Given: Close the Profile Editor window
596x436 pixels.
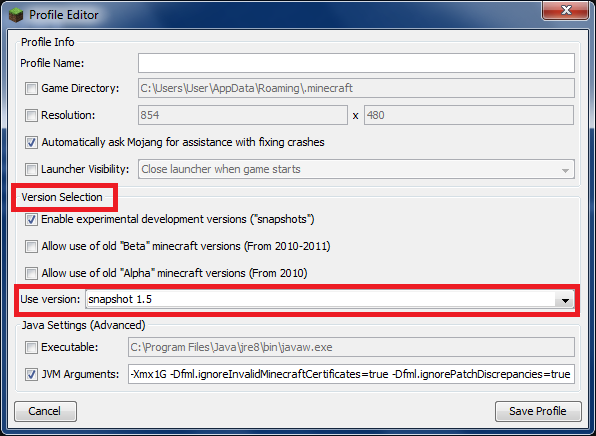Looking at the screenshot, I should 566,10.
